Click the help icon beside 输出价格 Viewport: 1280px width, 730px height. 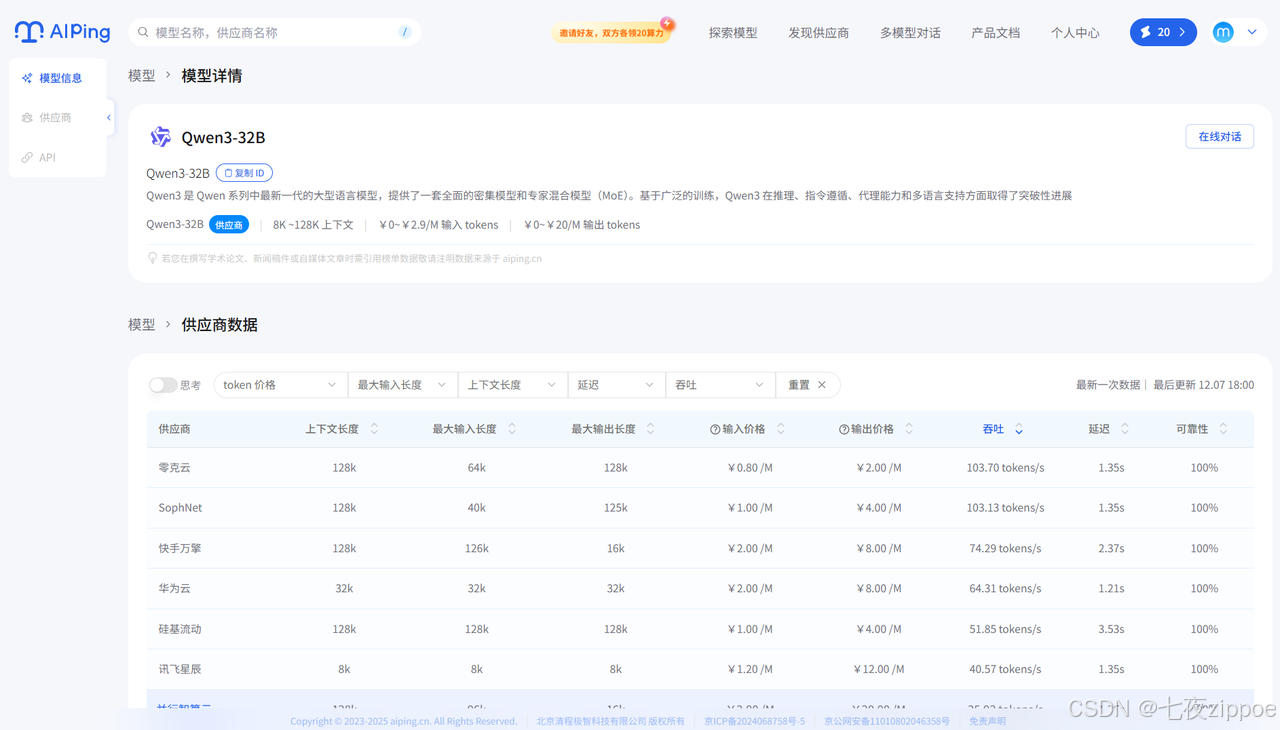tap(844, 429)
